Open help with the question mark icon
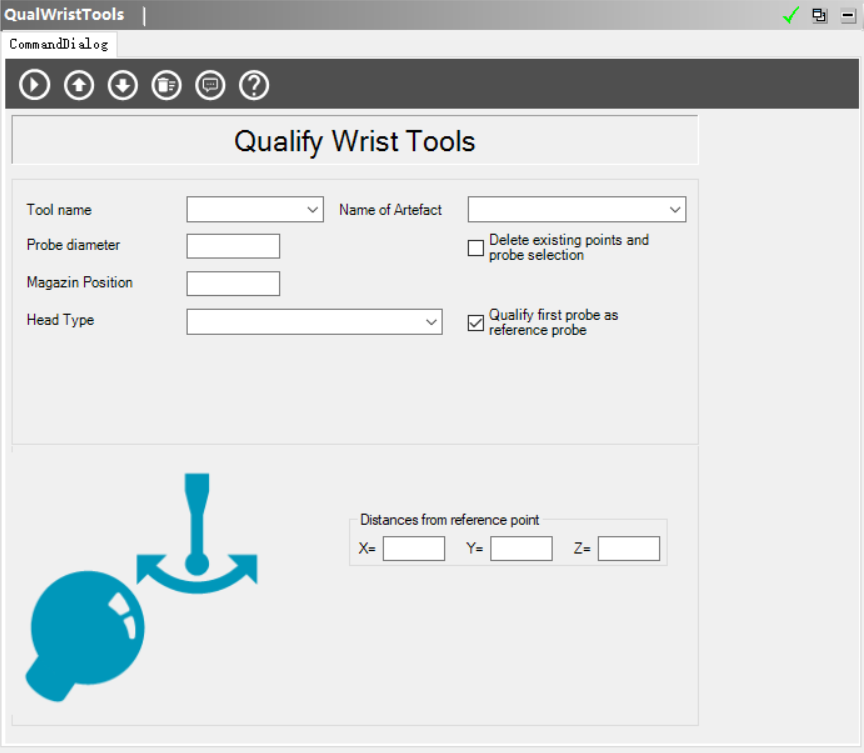 (254, 85)
